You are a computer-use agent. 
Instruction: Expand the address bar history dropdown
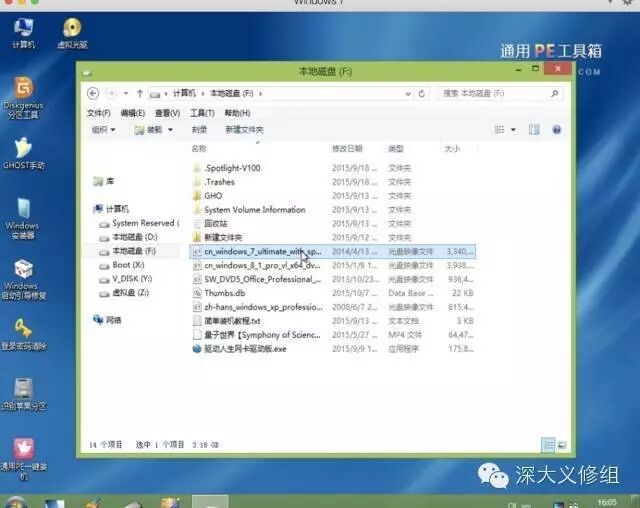(407, 94)
